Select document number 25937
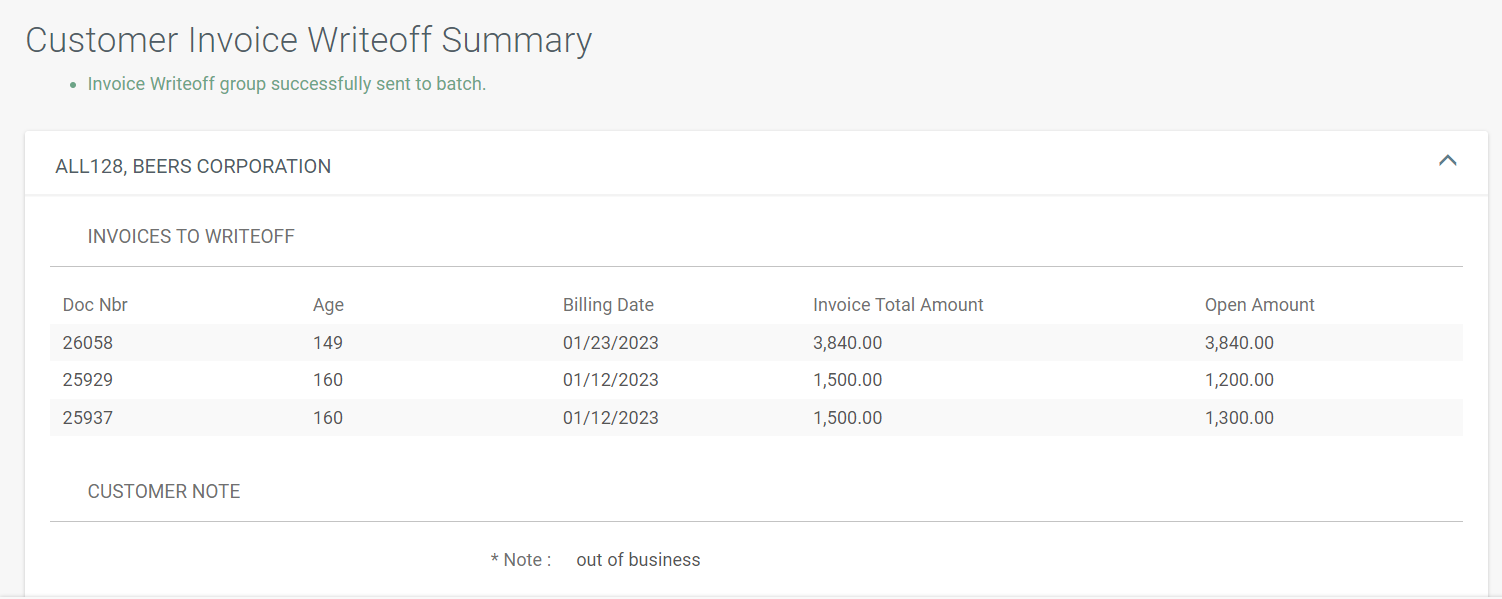The image size is (1502, 599). pyautogui.click(x=88, y=418)
